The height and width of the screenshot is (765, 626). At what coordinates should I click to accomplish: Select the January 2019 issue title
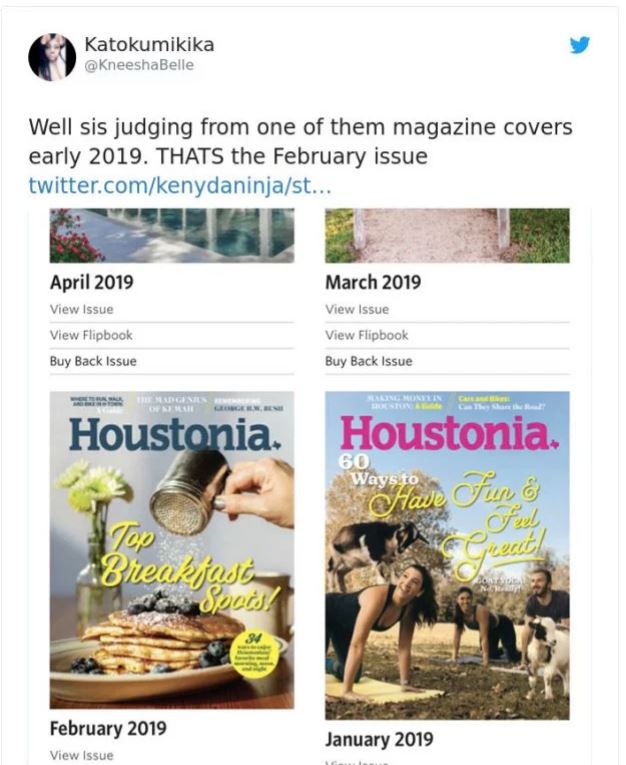click(x=379, y=739)
